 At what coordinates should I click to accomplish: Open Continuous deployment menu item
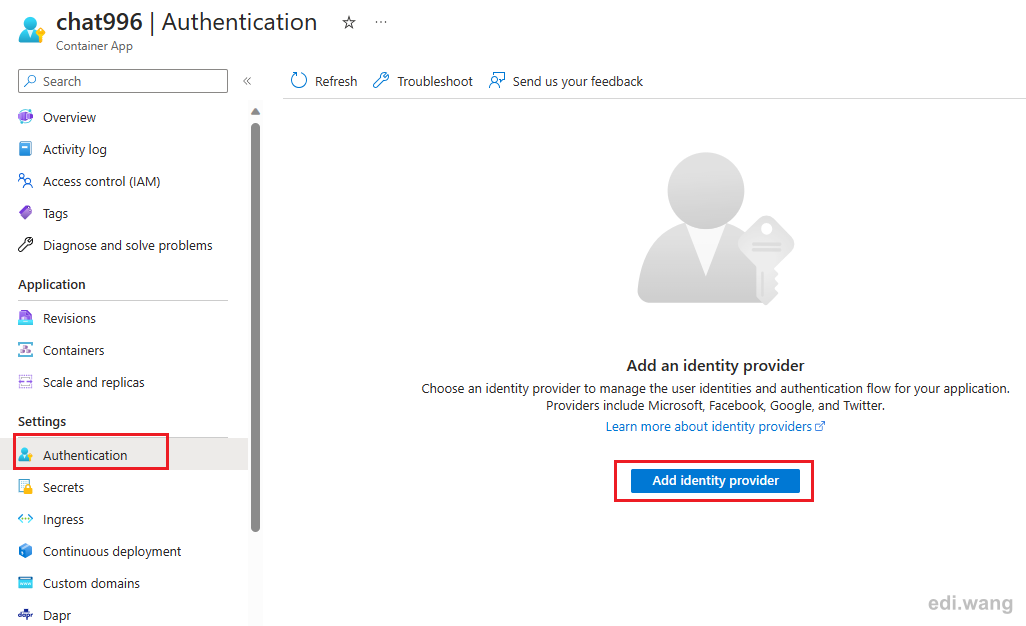tap(112, 551)
